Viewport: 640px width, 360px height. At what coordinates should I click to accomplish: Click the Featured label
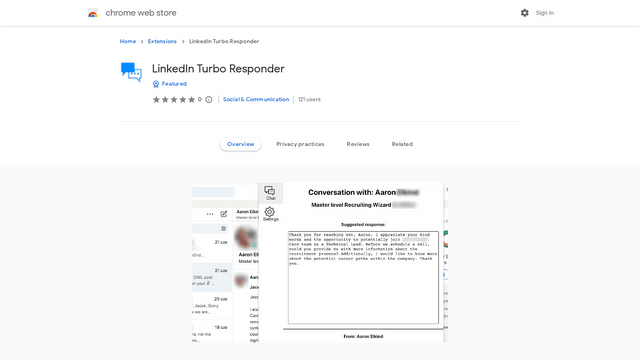click(x=174, y=84)
